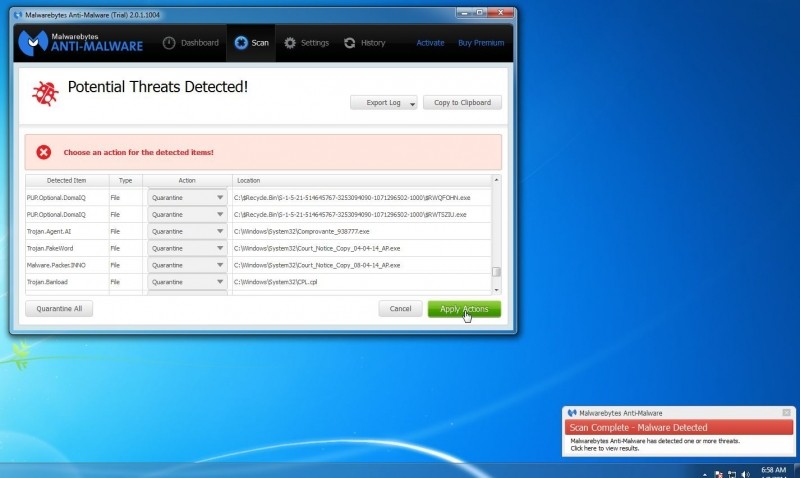Open the Export Log dropdown
Screen dimensions: 800x478
coord(384,103)
